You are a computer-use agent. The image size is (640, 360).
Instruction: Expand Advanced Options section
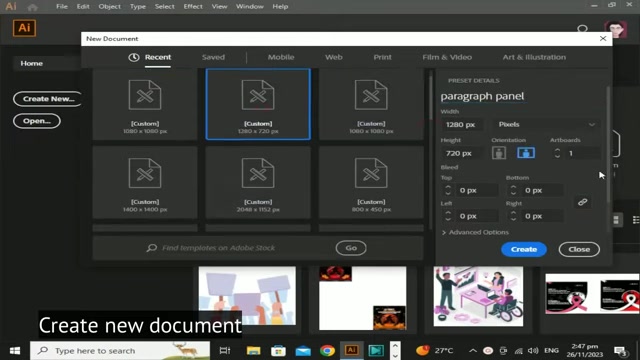coord(476,232)
